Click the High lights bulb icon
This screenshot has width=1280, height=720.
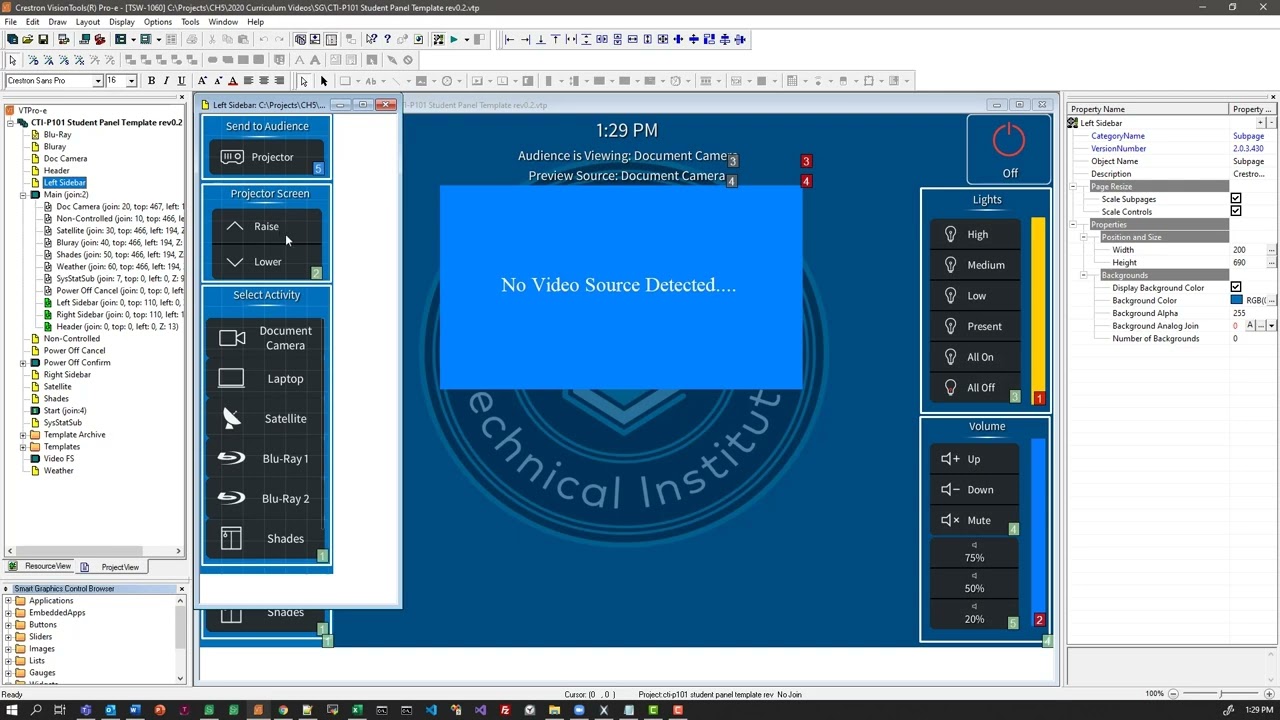point(950,234)
